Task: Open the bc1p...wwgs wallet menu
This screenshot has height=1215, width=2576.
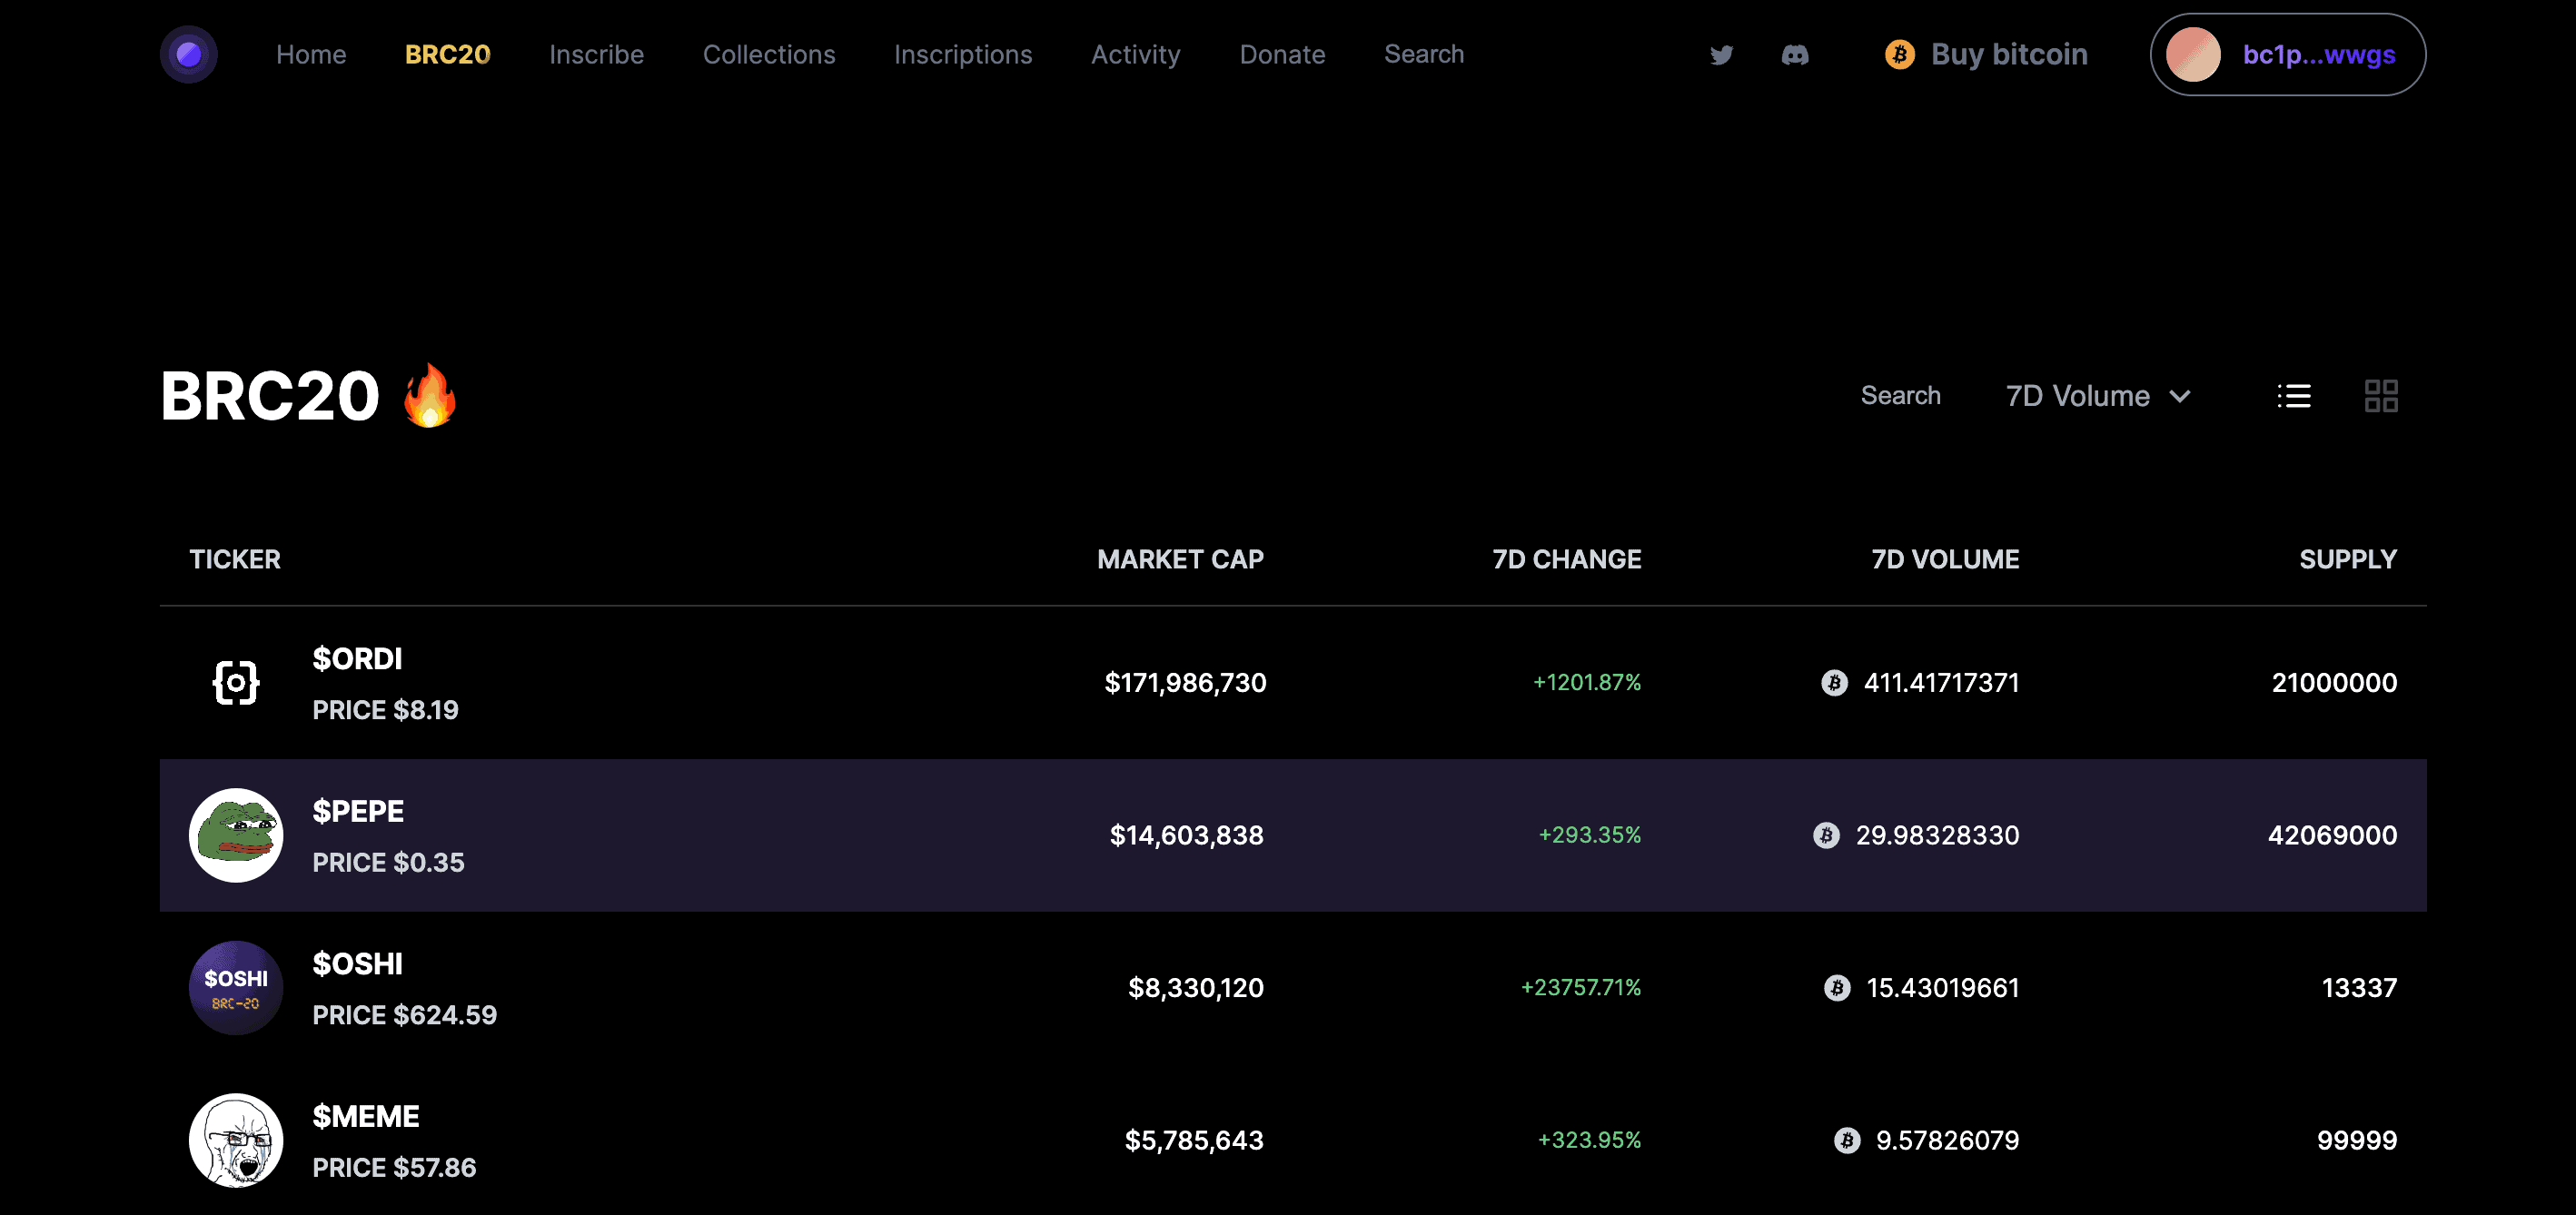Action: click(2318, 54)
